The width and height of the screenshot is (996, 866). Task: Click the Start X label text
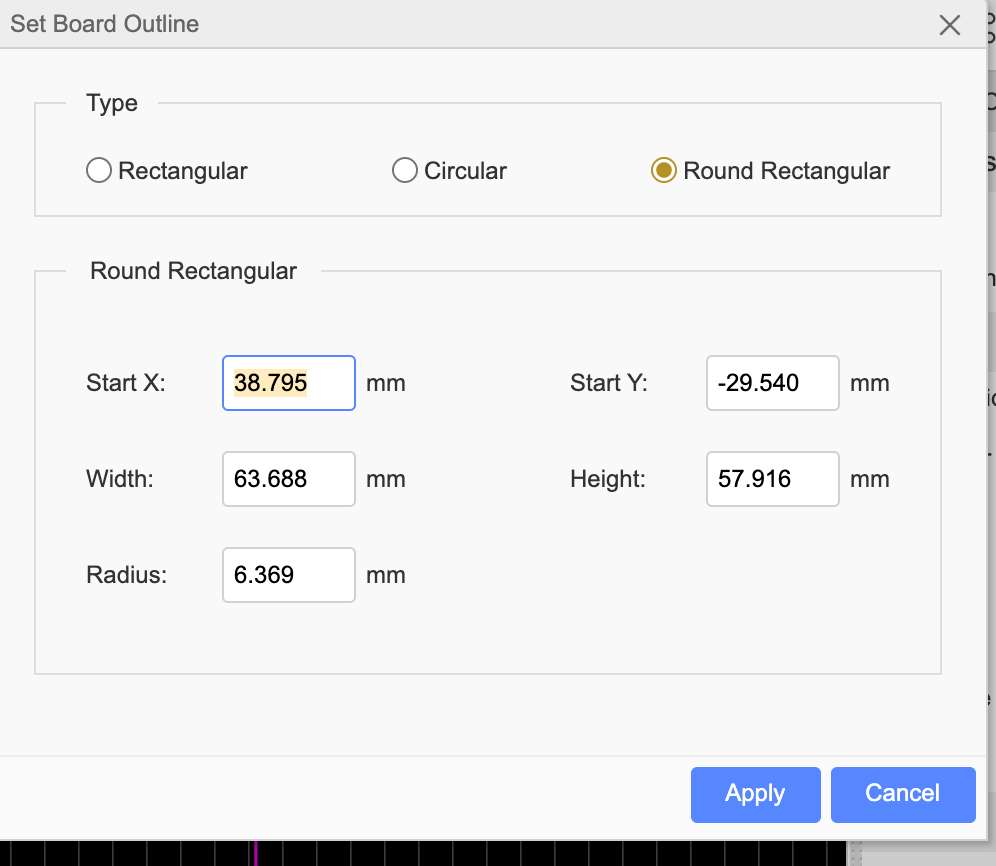tap(126, 383)
